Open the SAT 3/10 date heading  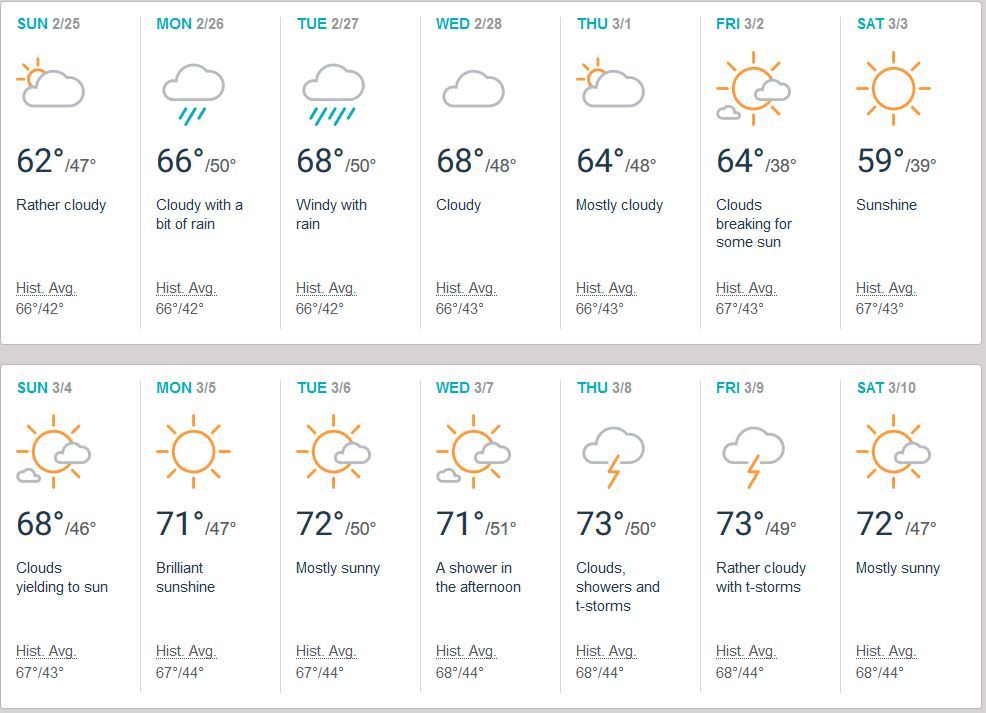[886, 387]
